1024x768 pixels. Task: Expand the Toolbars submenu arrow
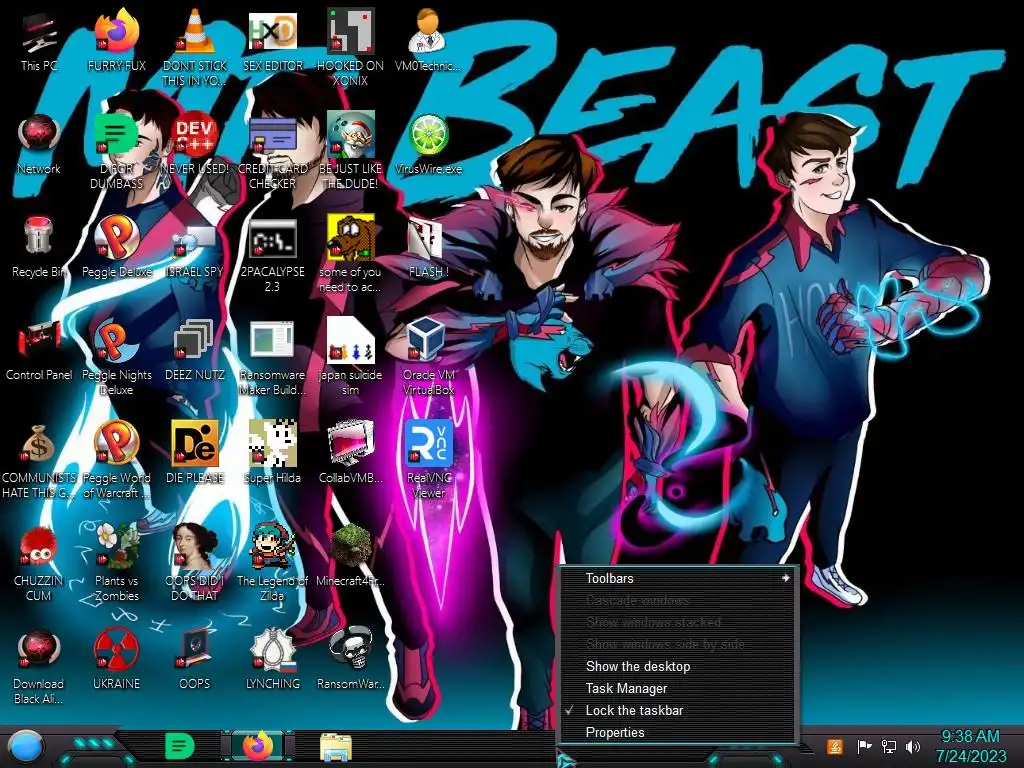pos(786,578)
